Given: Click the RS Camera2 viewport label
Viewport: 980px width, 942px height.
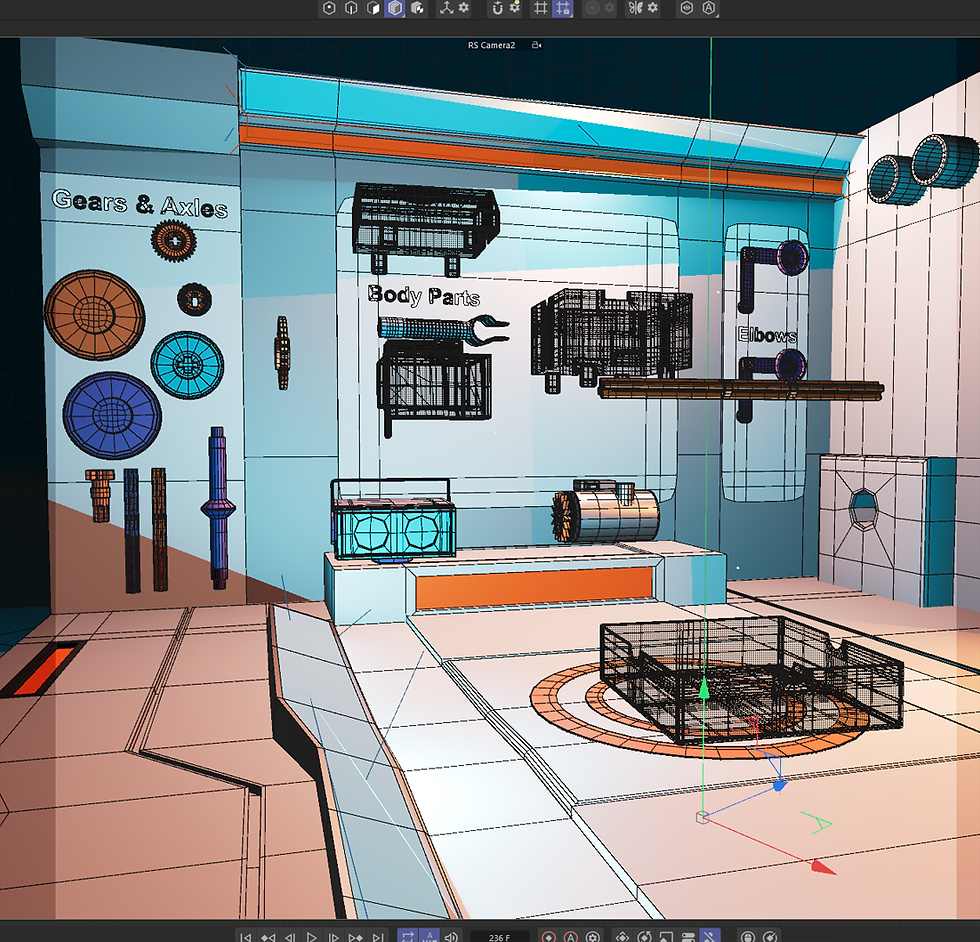Looking at the screenshot, I should point(491,45).
